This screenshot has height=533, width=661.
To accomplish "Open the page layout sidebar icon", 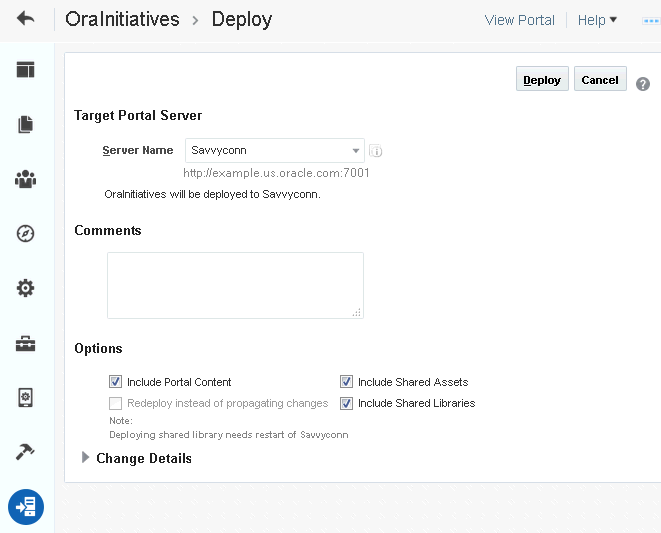I will point(25,70).
